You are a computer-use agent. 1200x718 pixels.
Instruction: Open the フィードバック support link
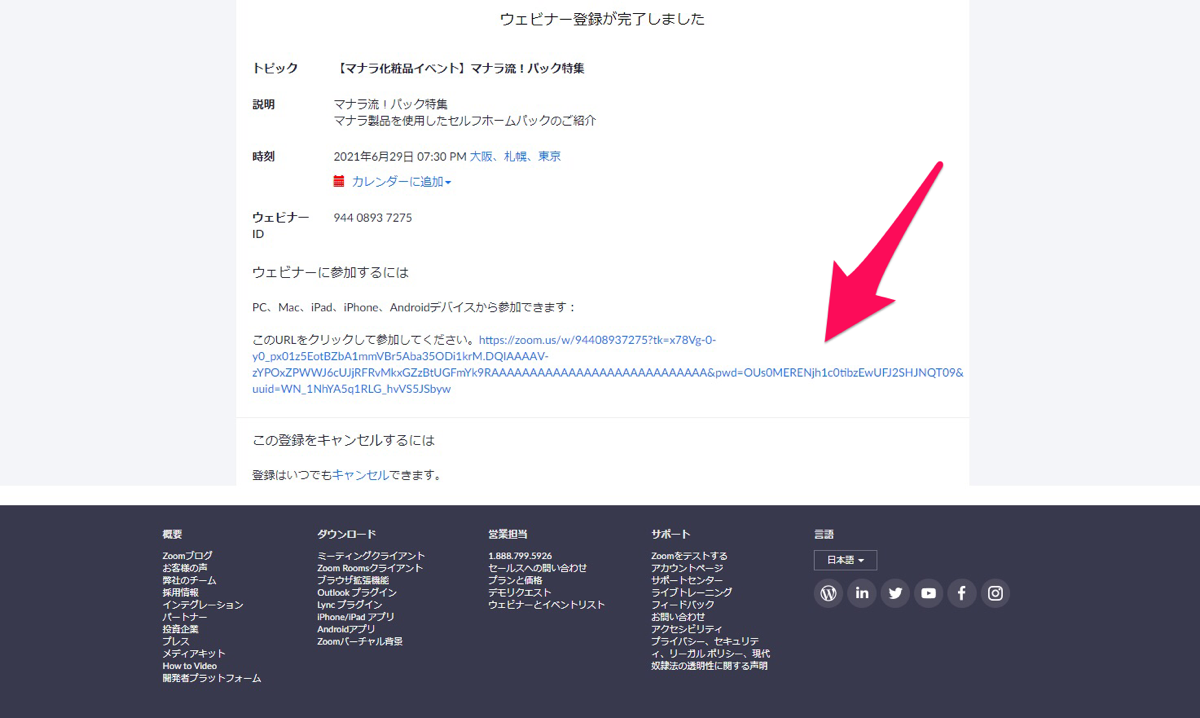click(683, 605)
